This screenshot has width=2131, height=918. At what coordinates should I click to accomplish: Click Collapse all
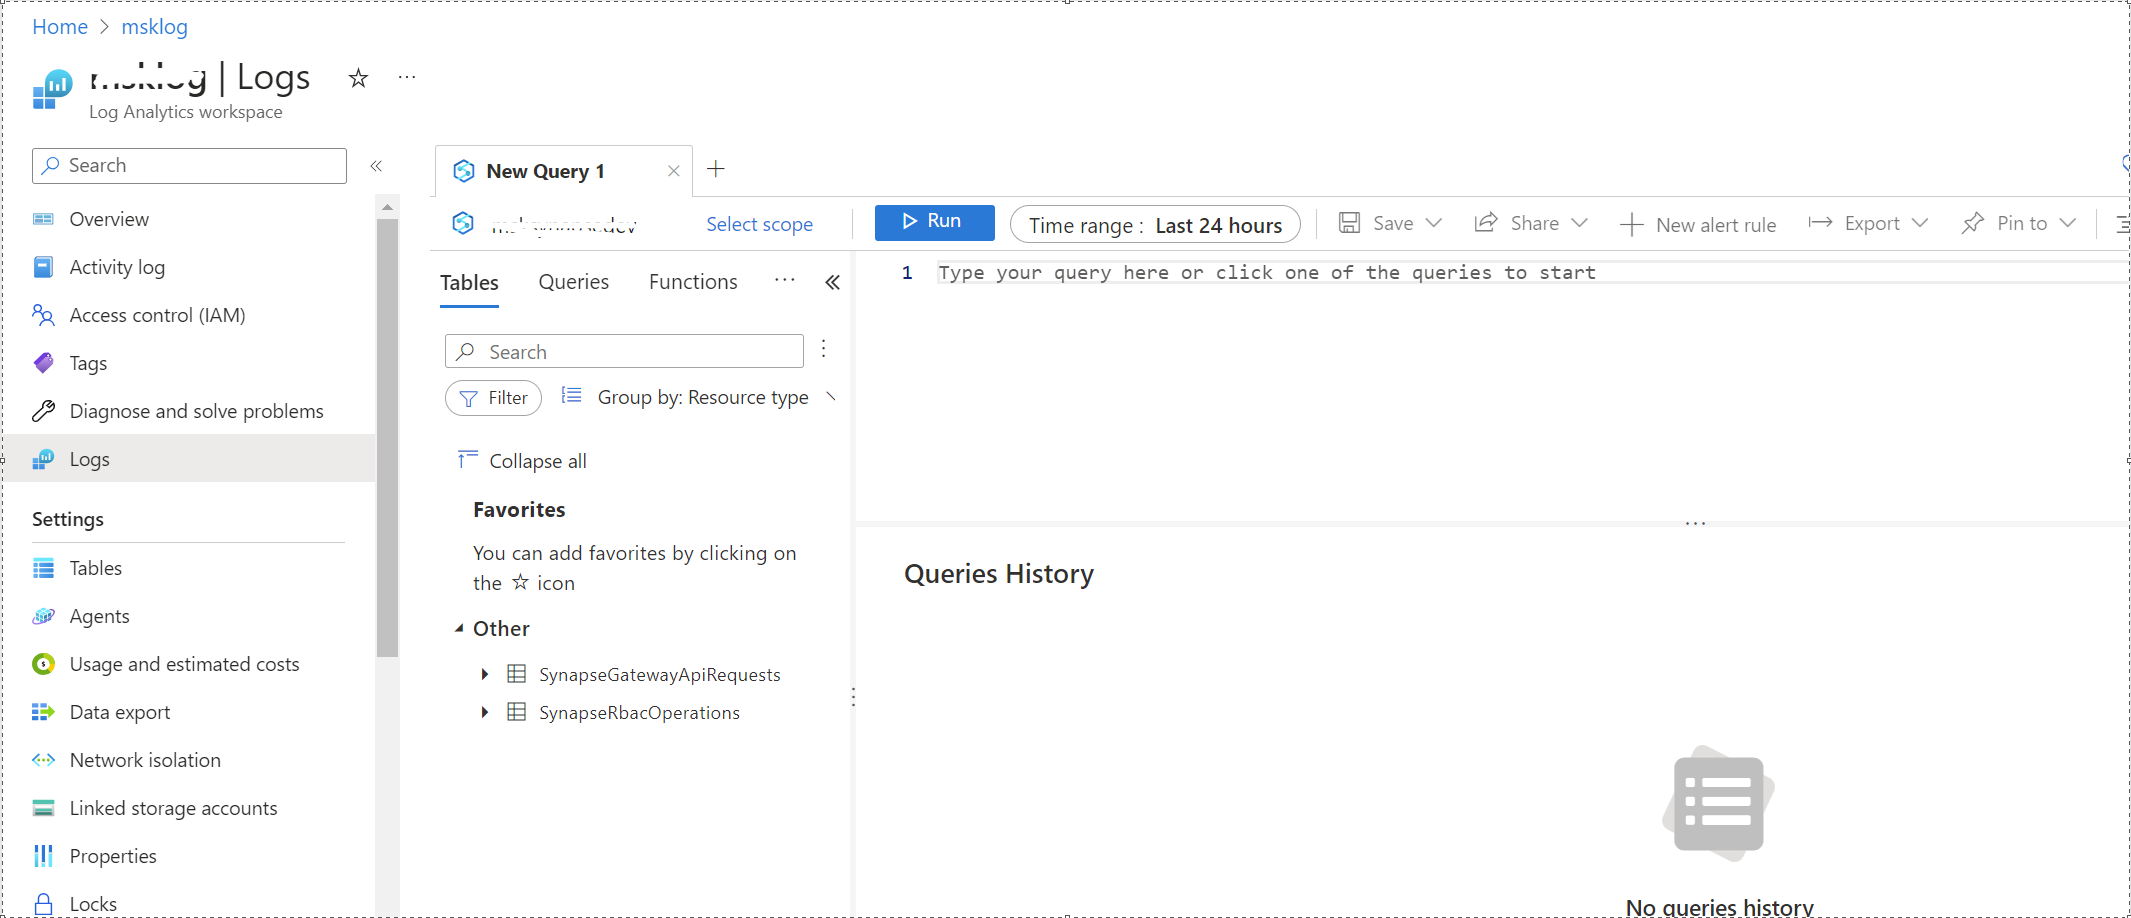tap(522, 461)
